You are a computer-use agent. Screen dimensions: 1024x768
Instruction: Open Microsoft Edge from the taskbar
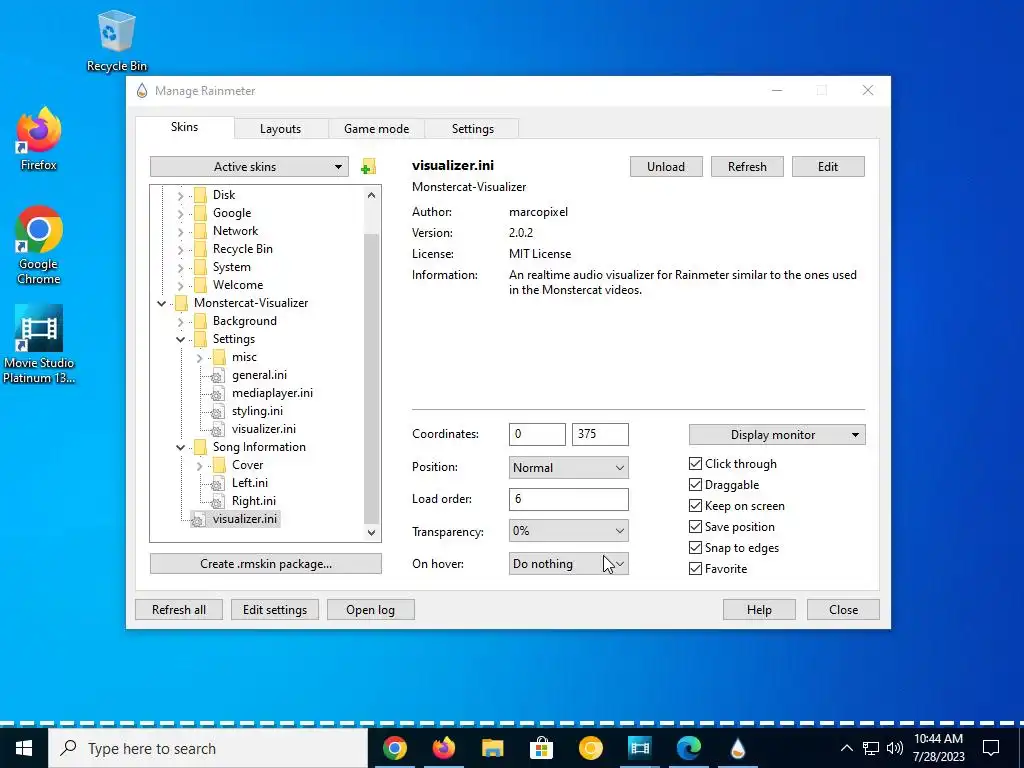click(688, 748)
